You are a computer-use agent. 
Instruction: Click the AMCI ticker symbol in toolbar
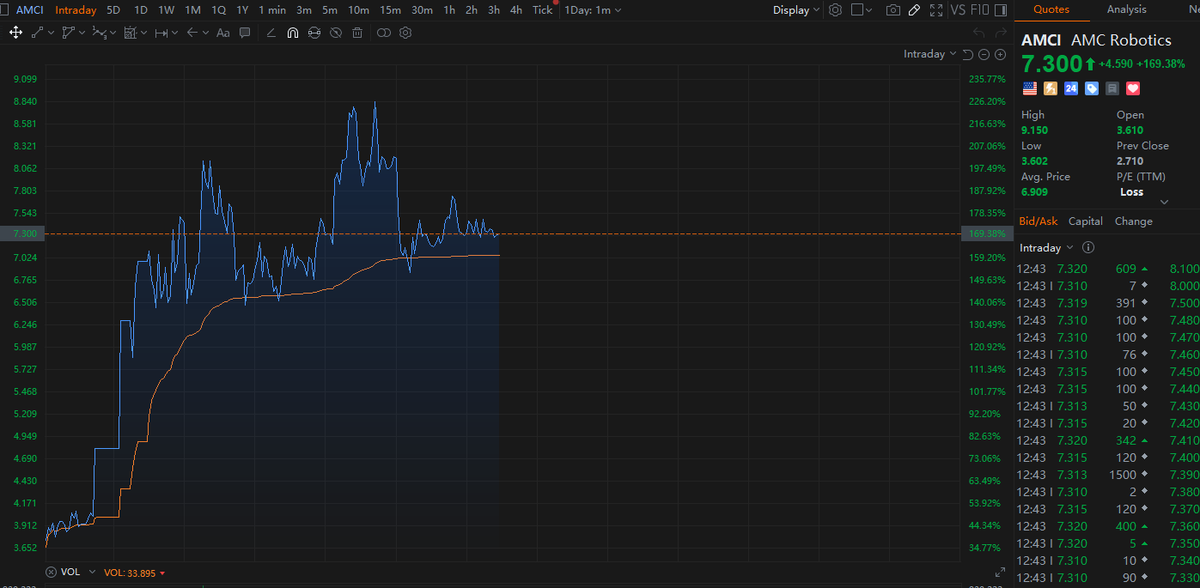29,10
